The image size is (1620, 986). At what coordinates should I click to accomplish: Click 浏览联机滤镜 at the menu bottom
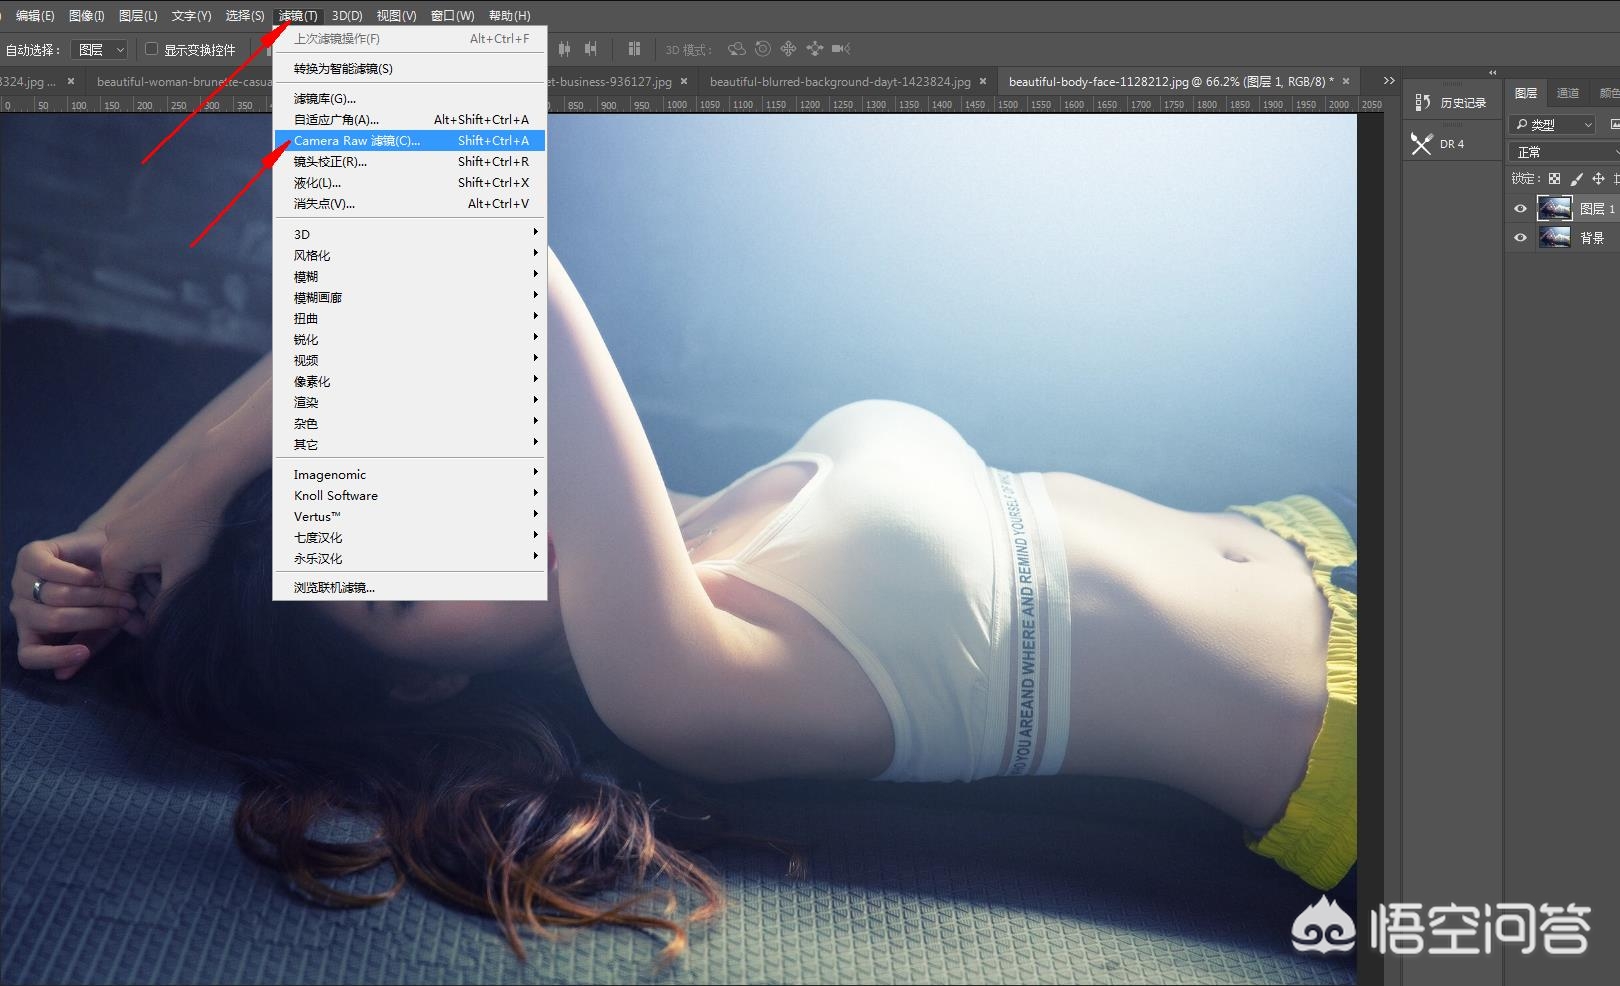(334, 588)
